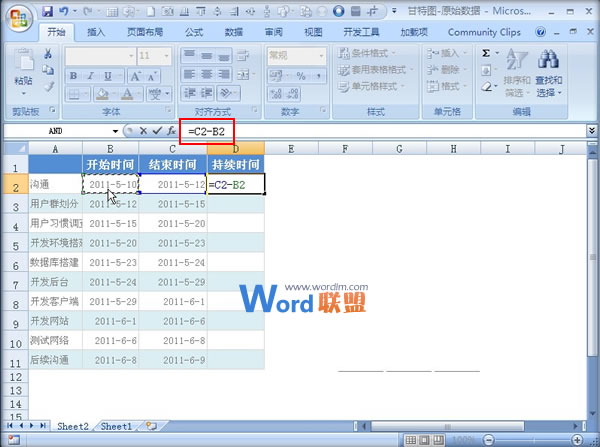The height and width of the screenshot is (447, 600).
Task: Select cell C2 with 2011-5-12
Action: [x=173, y=184]
